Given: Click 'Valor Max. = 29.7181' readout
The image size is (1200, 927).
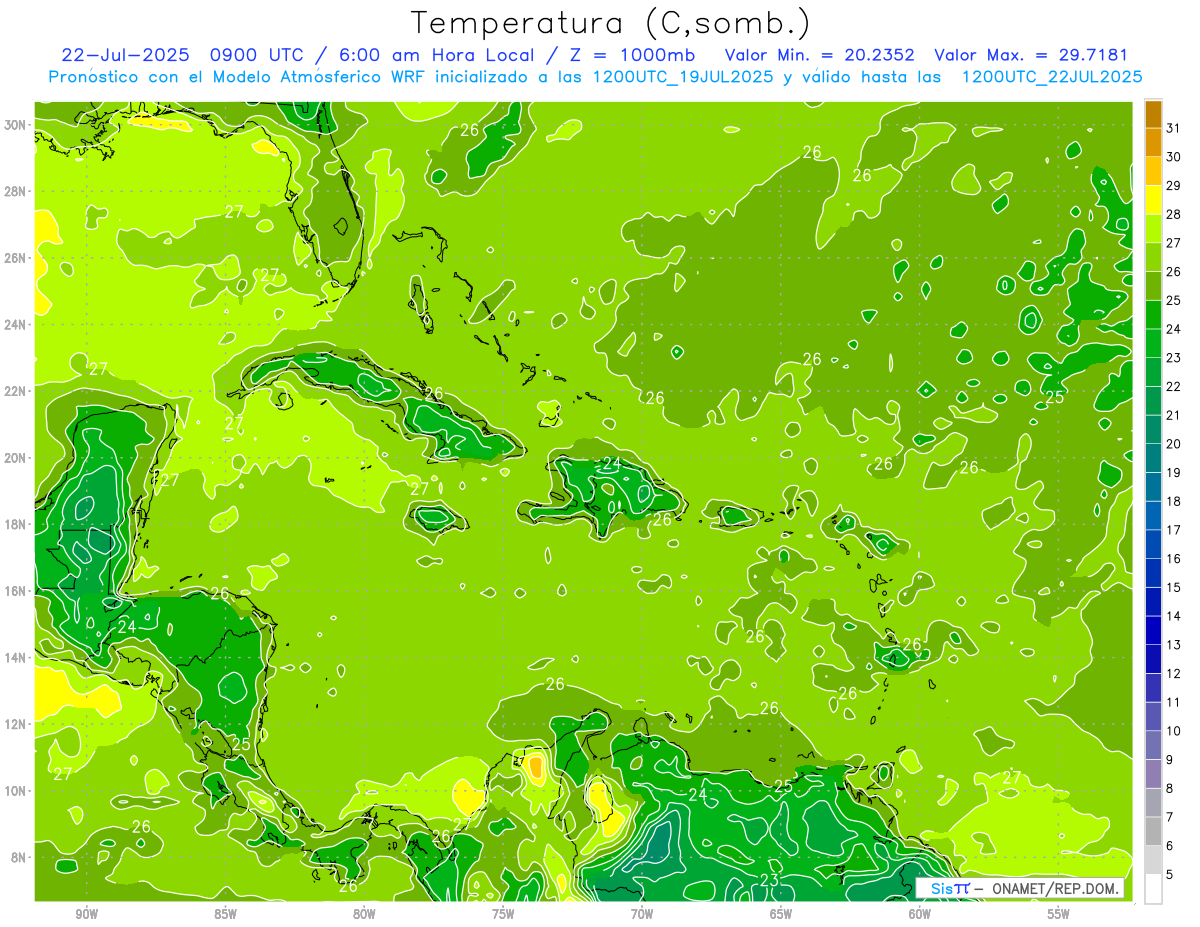Looking at the screenshot, I should point(1031,55).
